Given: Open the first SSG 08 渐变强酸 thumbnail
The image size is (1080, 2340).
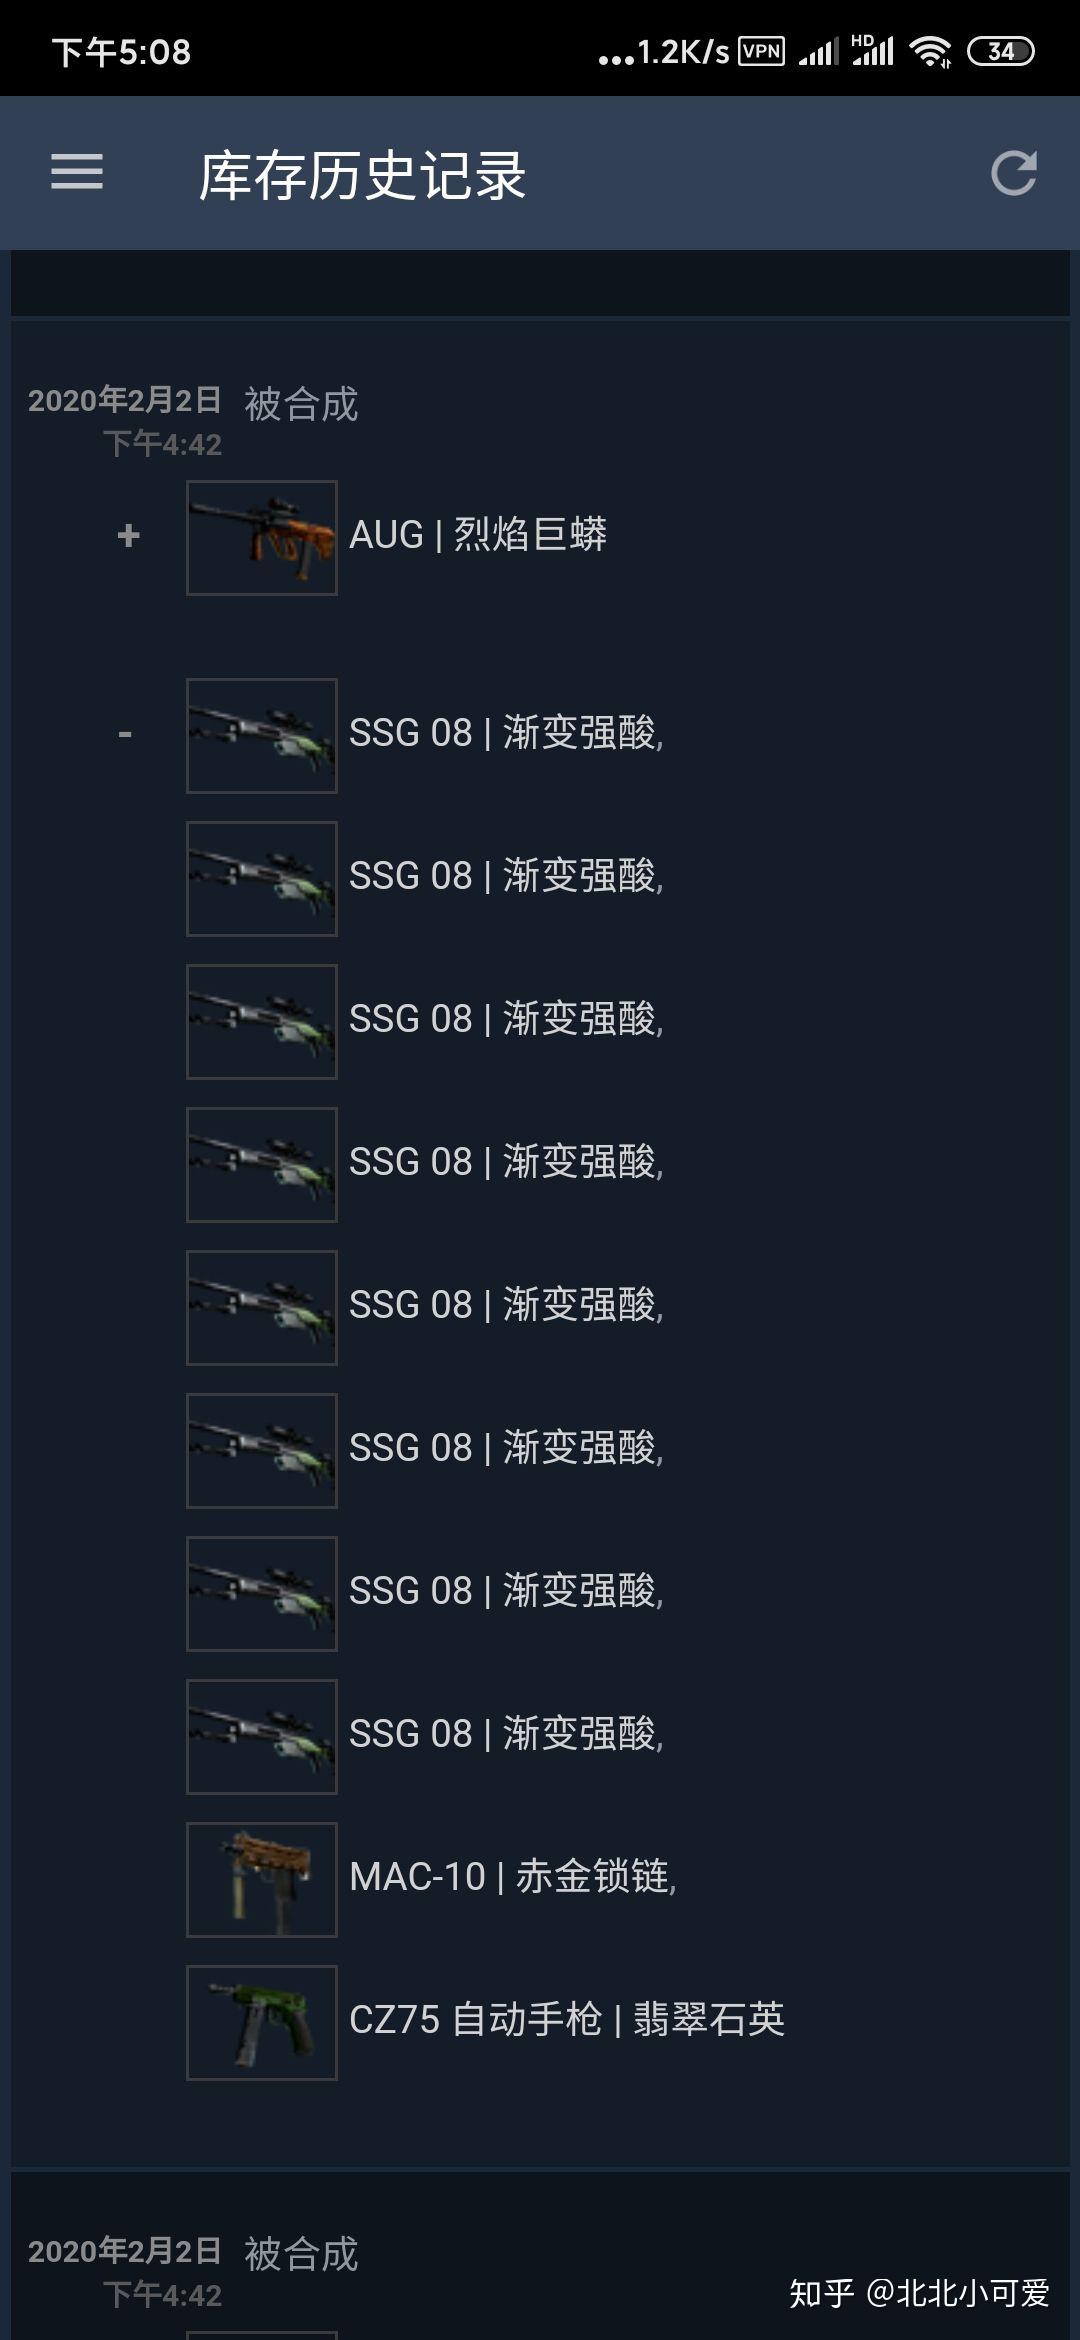Looking at the screenshot, I should point(262,736).
